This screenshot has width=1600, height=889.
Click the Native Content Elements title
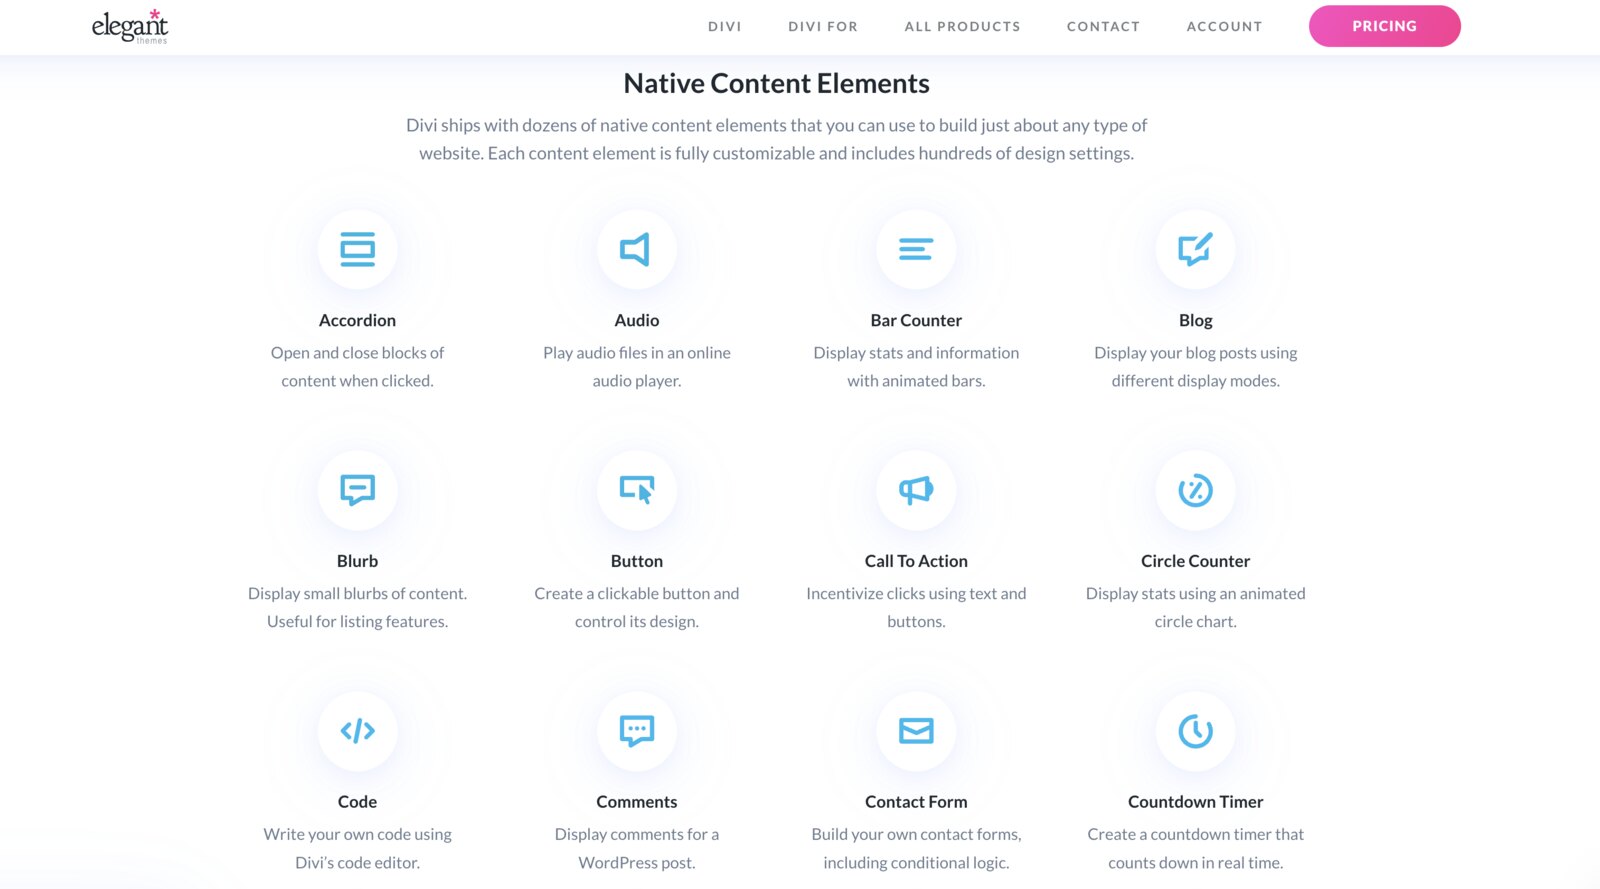pos(776,83)
